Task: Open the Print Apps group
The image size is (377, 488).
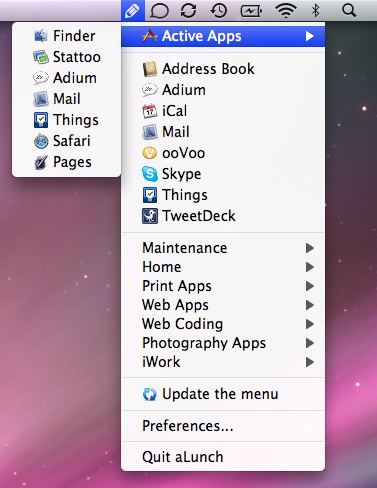Action: [223, 286]
